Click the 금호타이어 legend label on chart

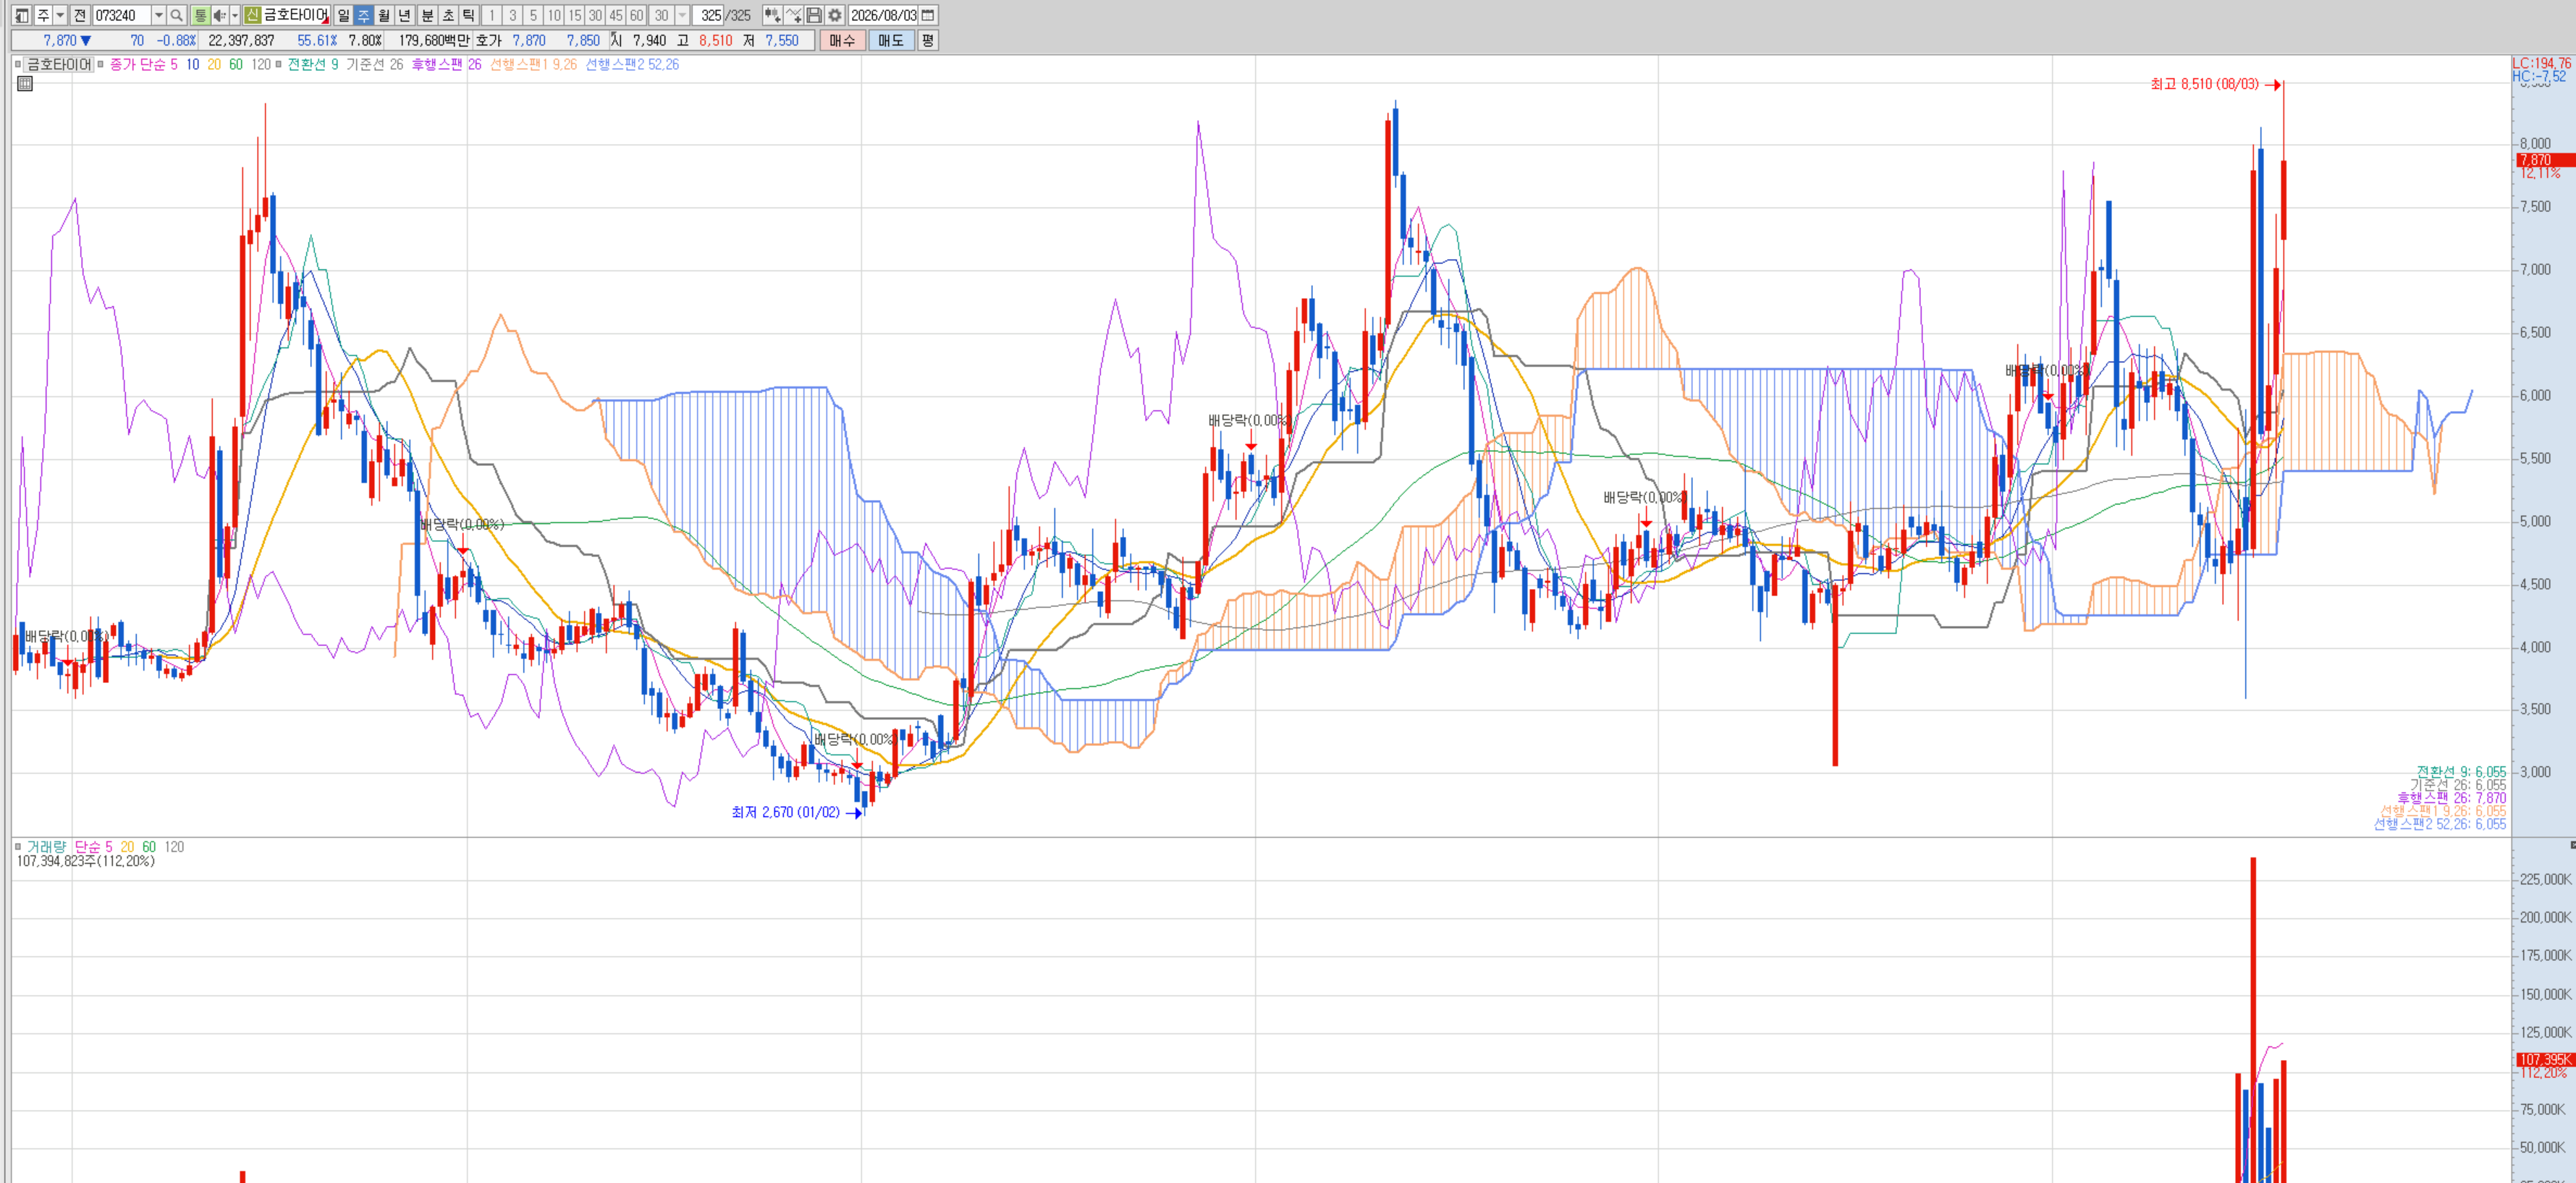pos(59,64)
